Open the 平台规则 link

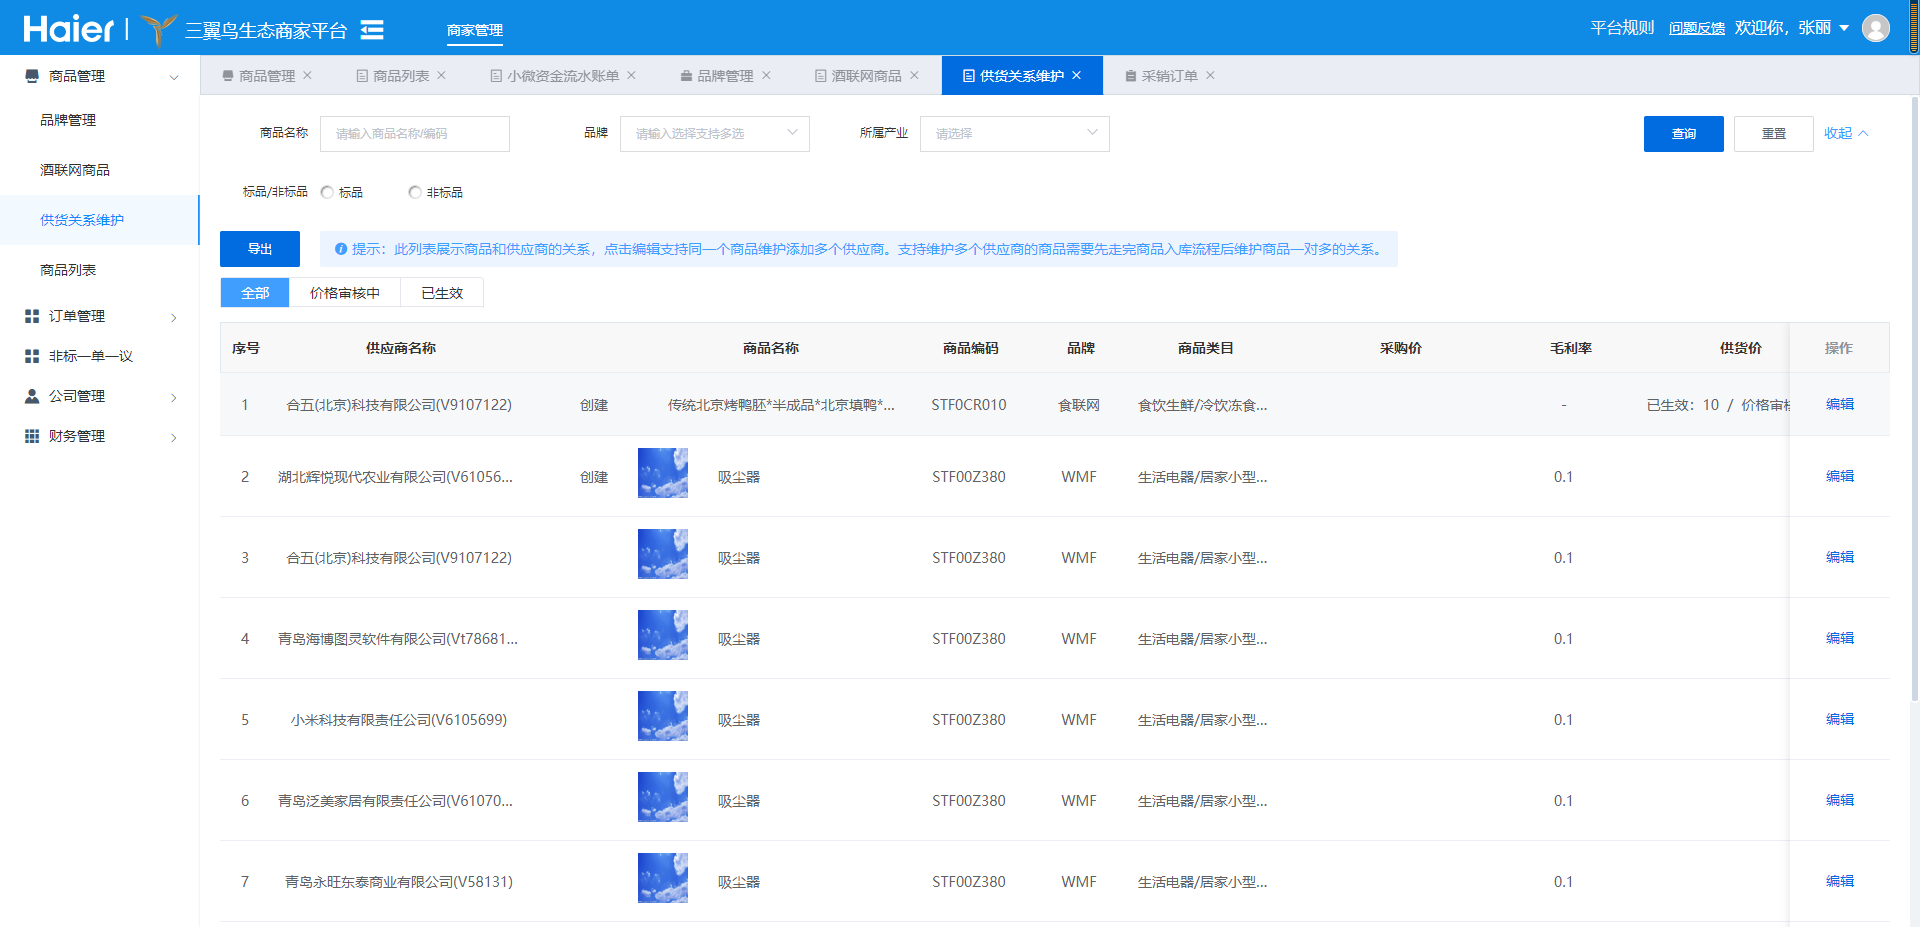1622,28
